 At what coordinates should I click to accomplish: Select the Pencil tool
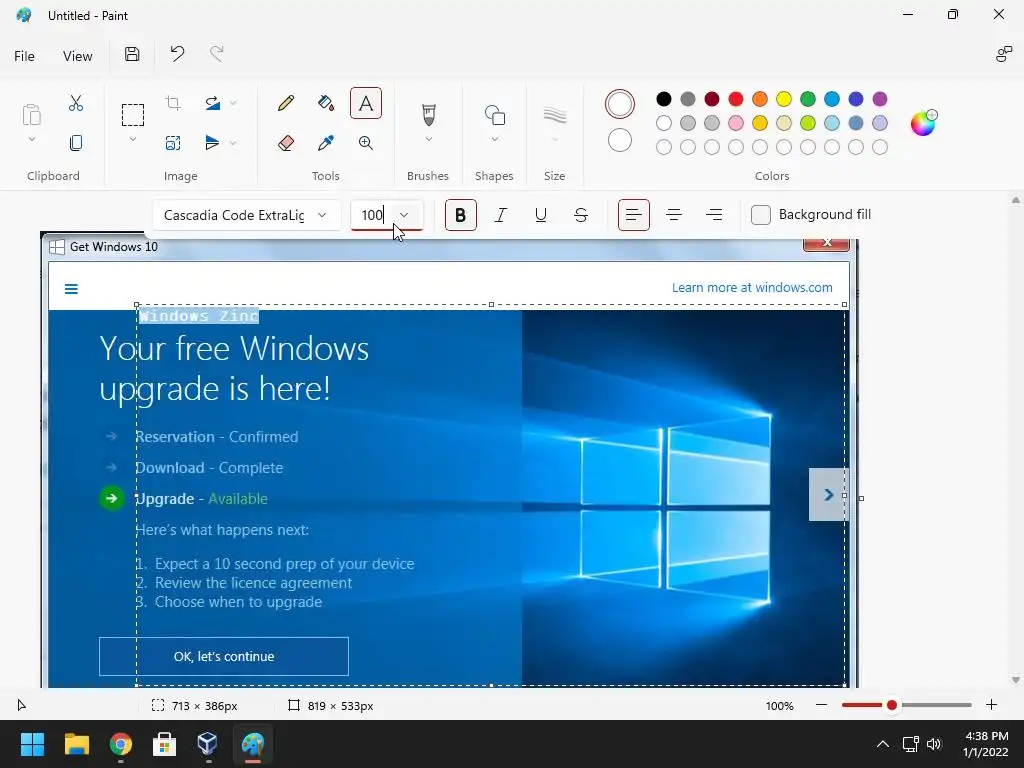pyautogui.click(x=285, y=103)
